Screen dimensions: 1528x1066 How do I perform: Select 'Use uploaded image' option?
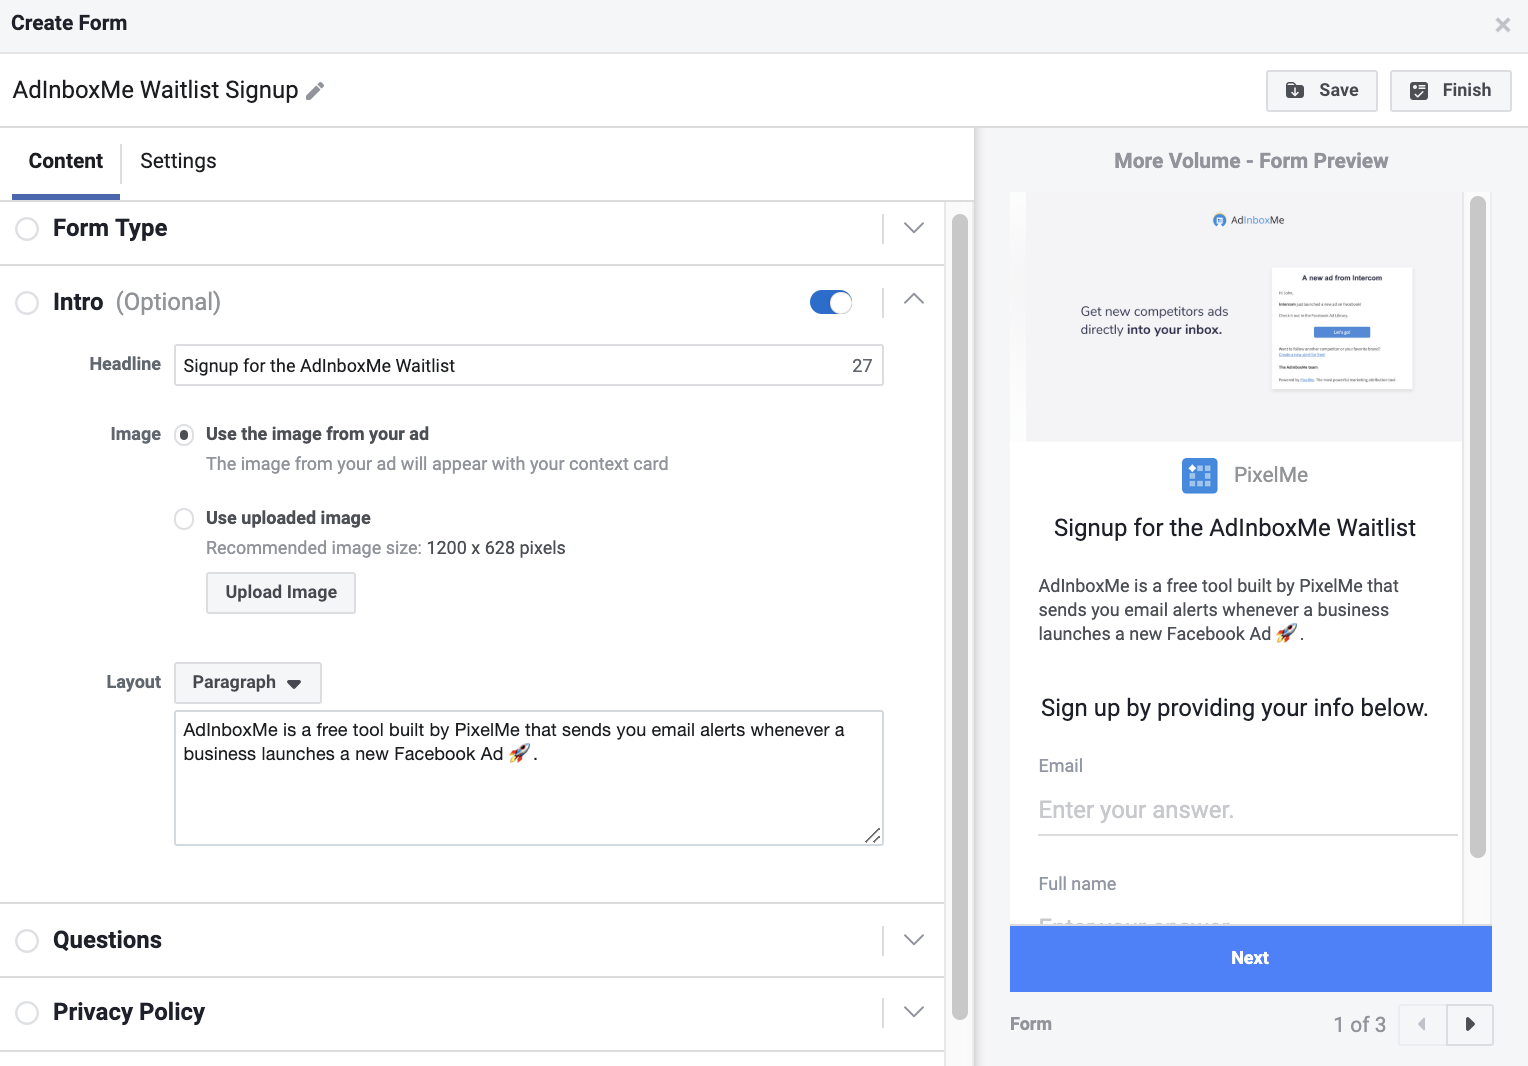tap(184, 519)
